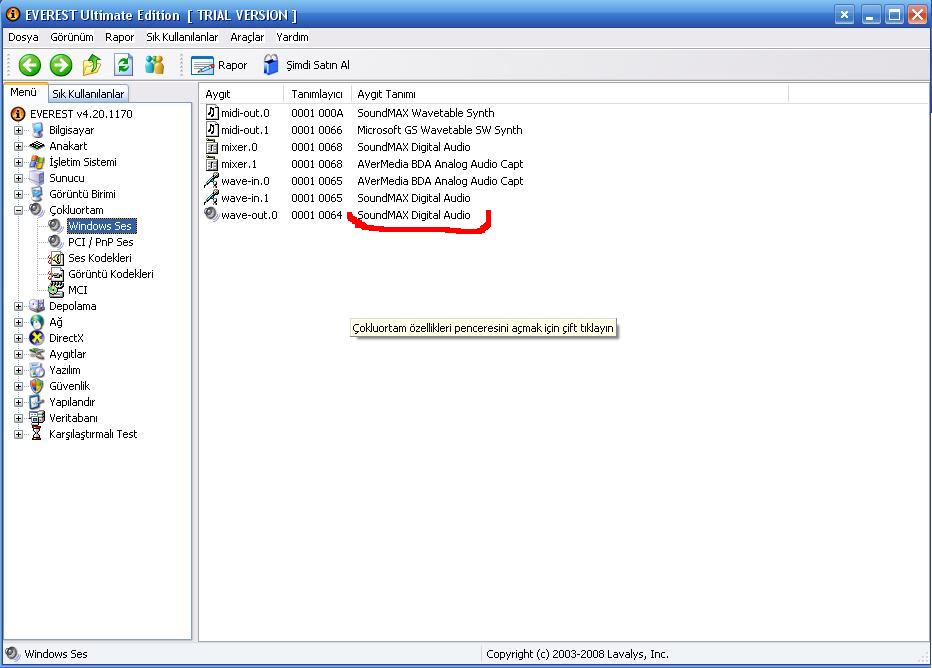Open the Yardım menu

[x=292, y=37]
